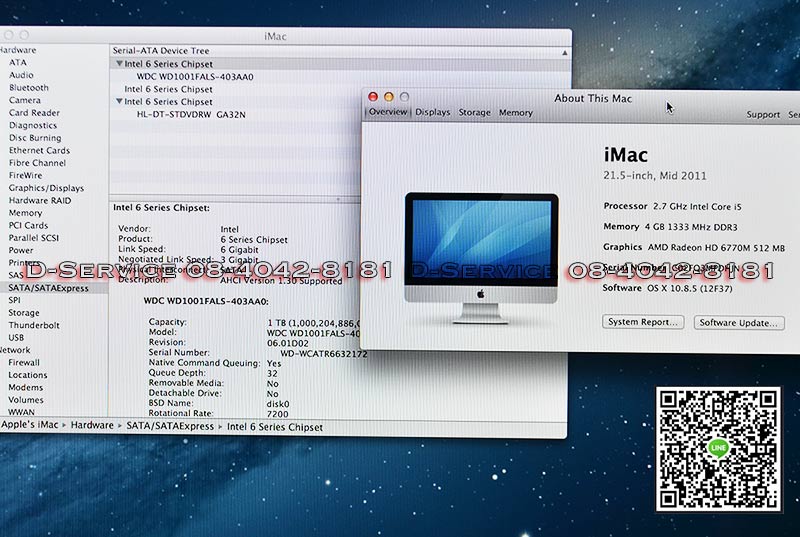
Task: Click the BSD Name value disk0
Action: (278, 404)
